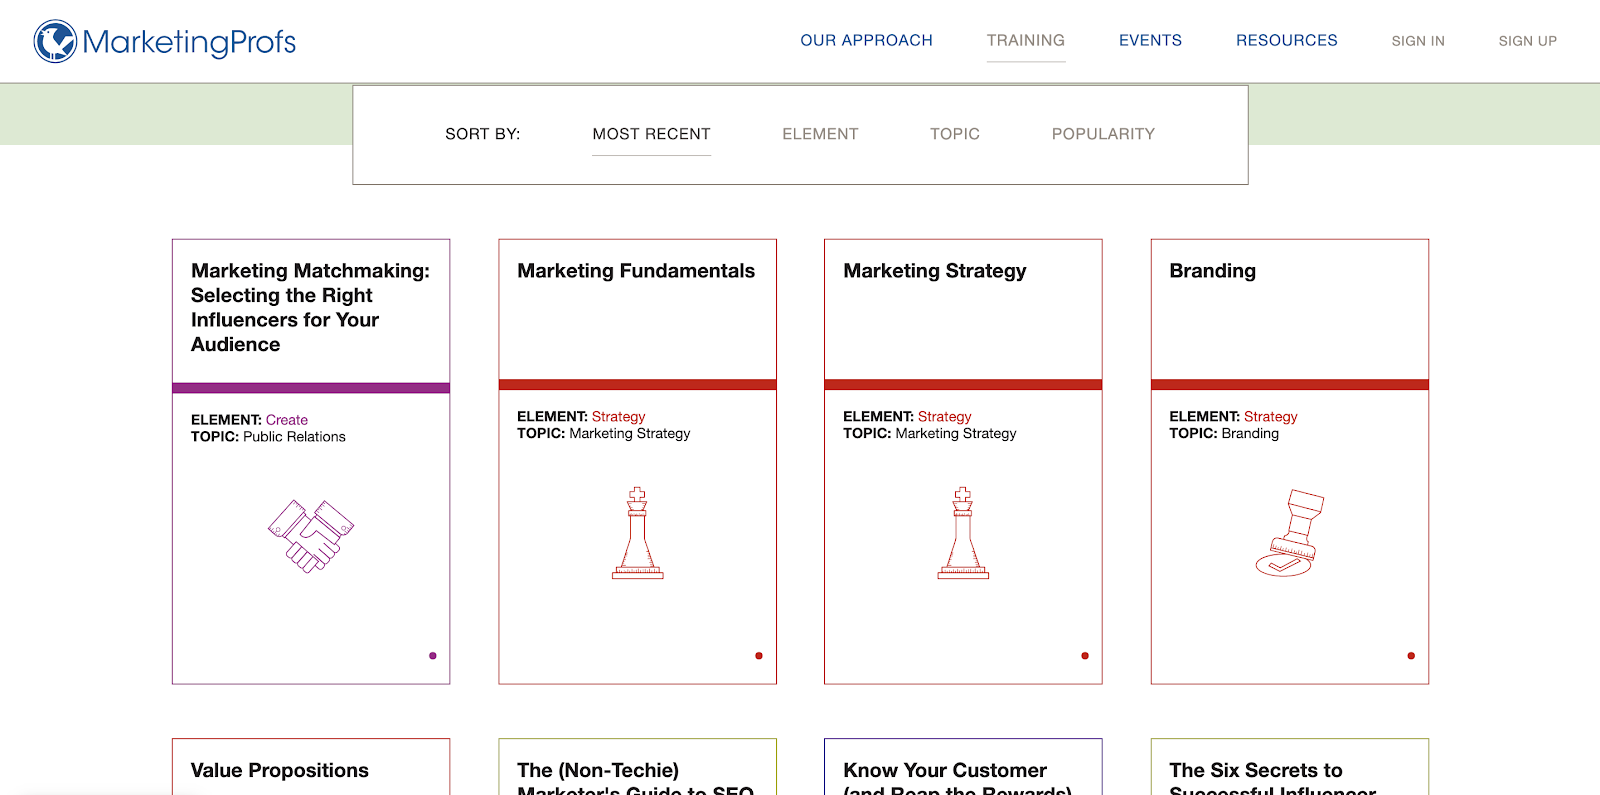The width and height of the screenshot is (1600, 795).
Task: Click the handshake icon on Marketing Matchmaking card
Action: (311, 536)
